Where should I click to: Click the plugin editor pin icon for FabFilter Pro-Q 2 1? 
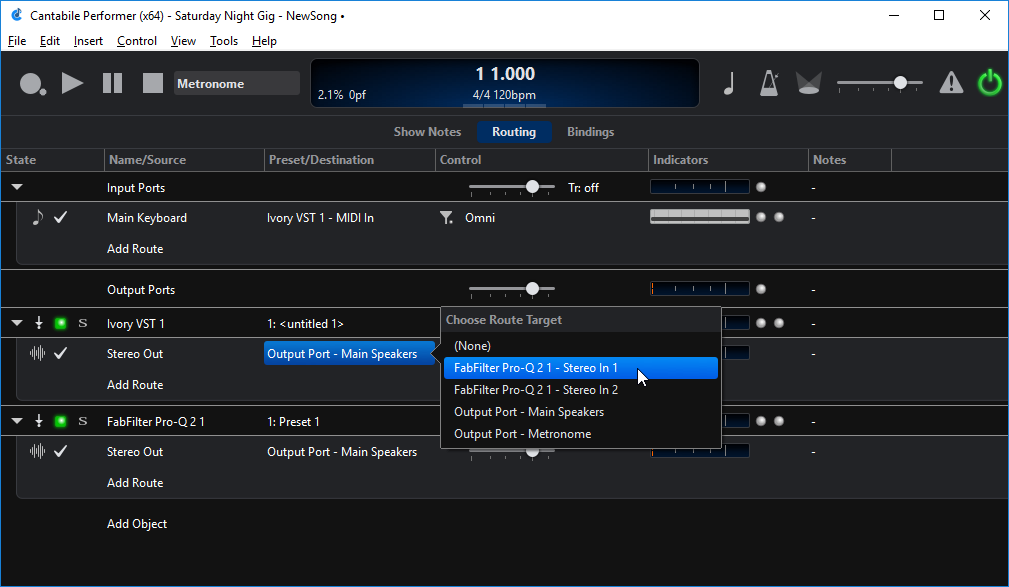pyautogui.click(x=39, y=421)
